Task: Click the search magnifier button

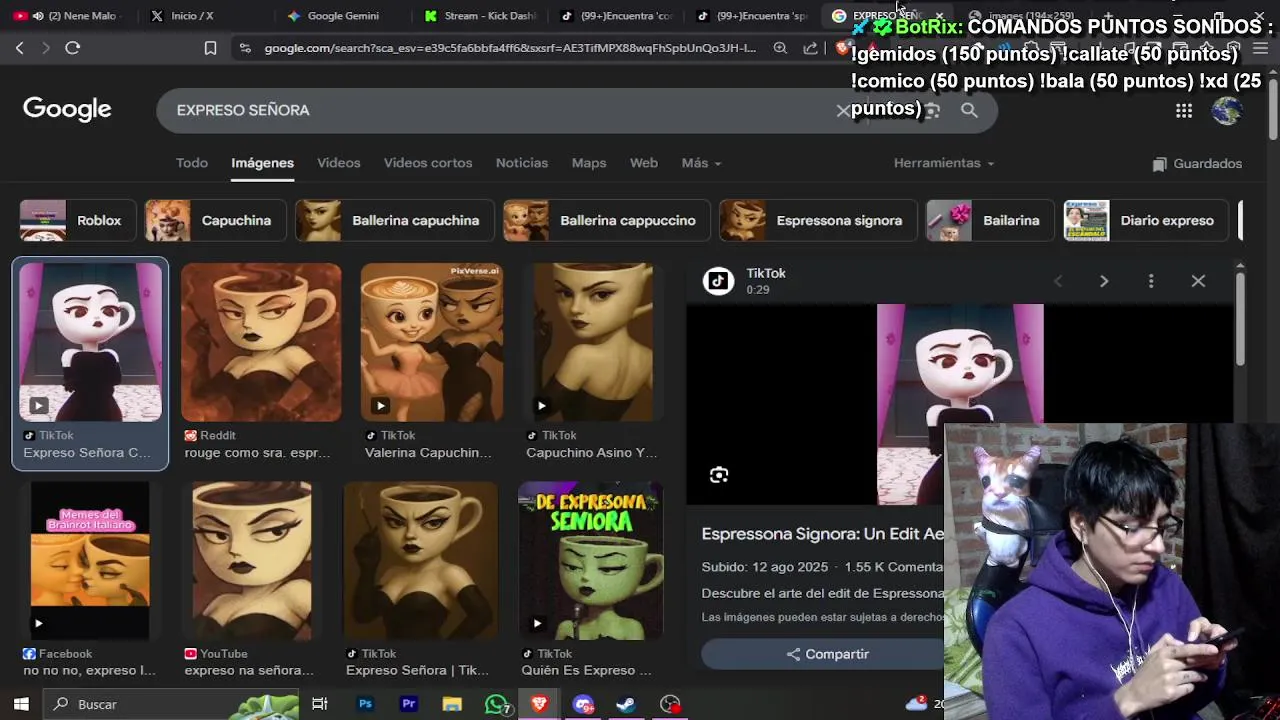Action: point(969,110)
